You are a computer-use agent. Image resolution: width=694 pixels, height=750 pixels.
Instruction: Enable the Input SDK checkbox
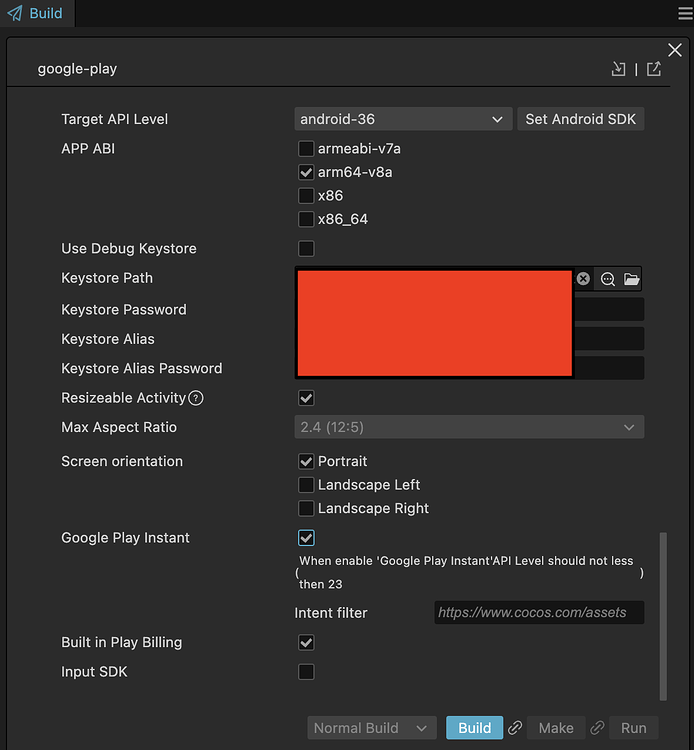(306, 672)
